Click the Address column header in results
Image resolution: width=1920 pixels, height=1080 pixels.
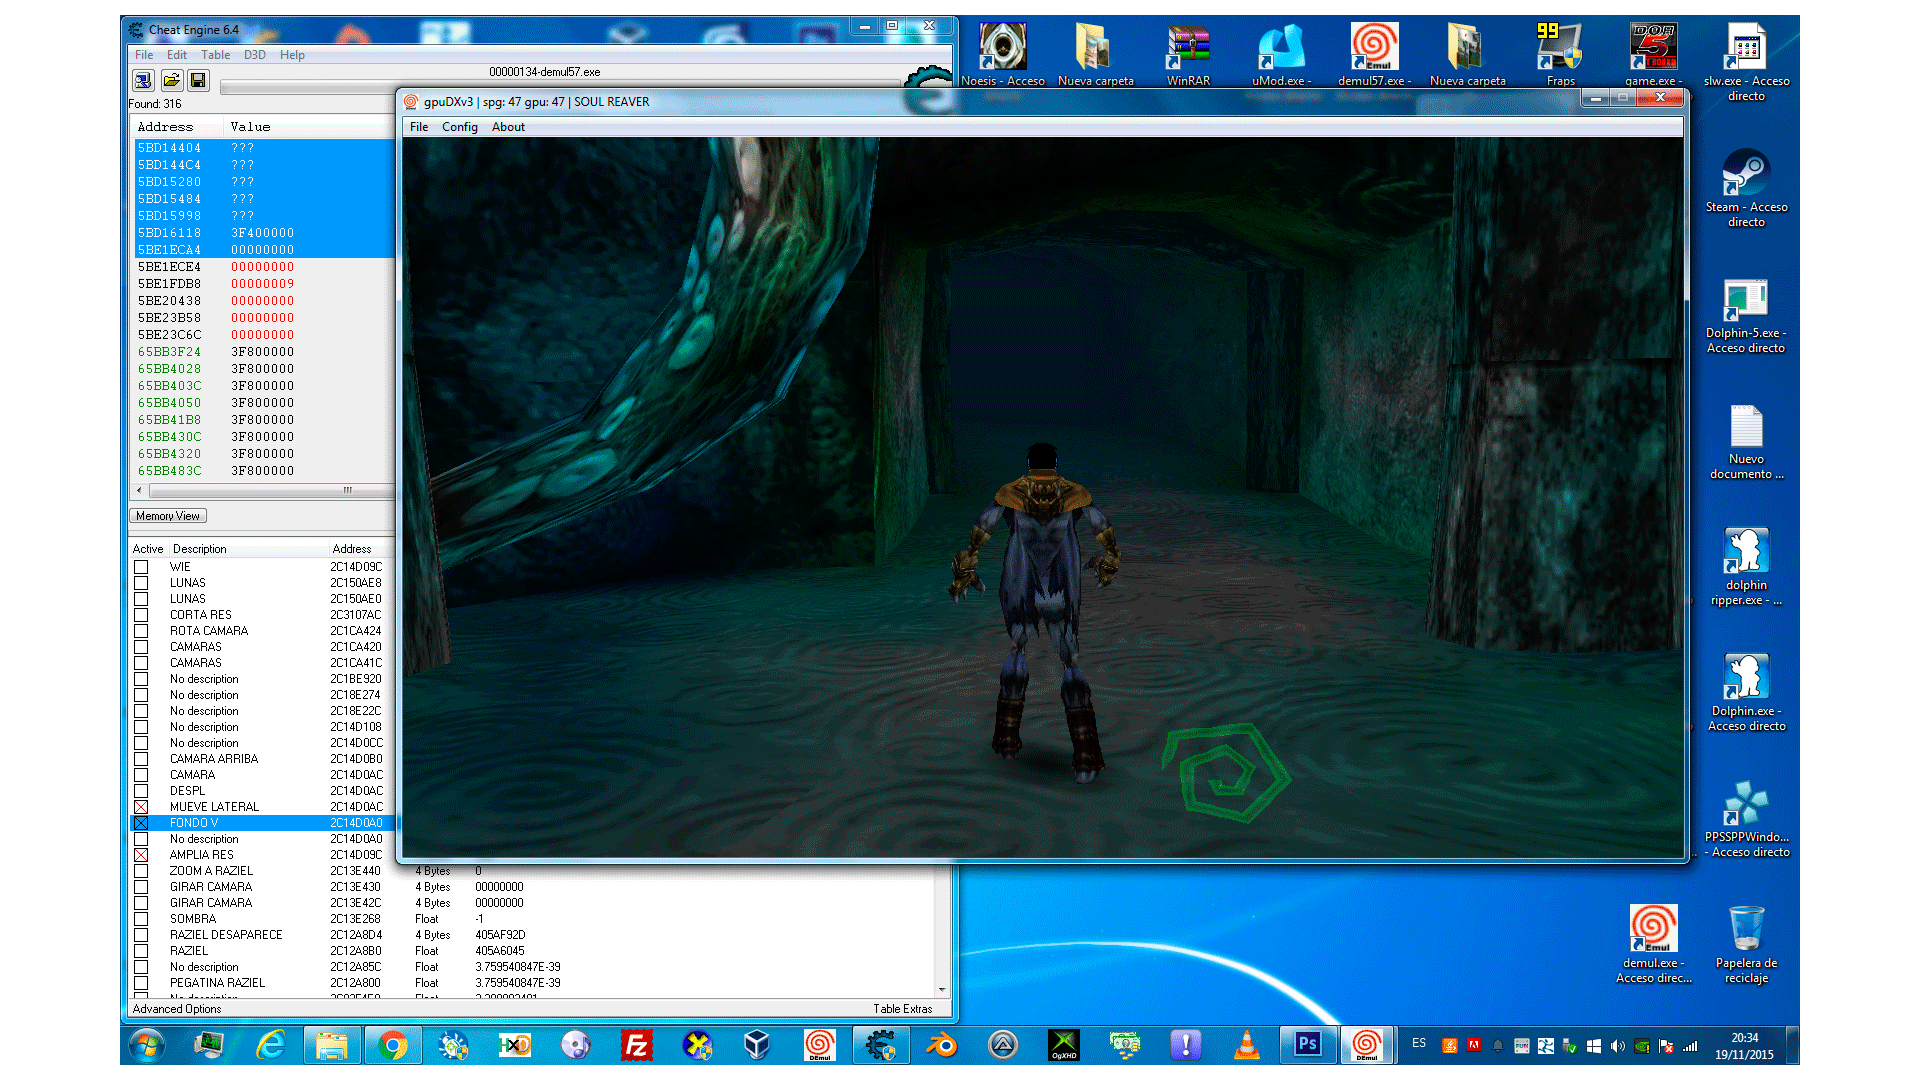(x=177, y=127)
